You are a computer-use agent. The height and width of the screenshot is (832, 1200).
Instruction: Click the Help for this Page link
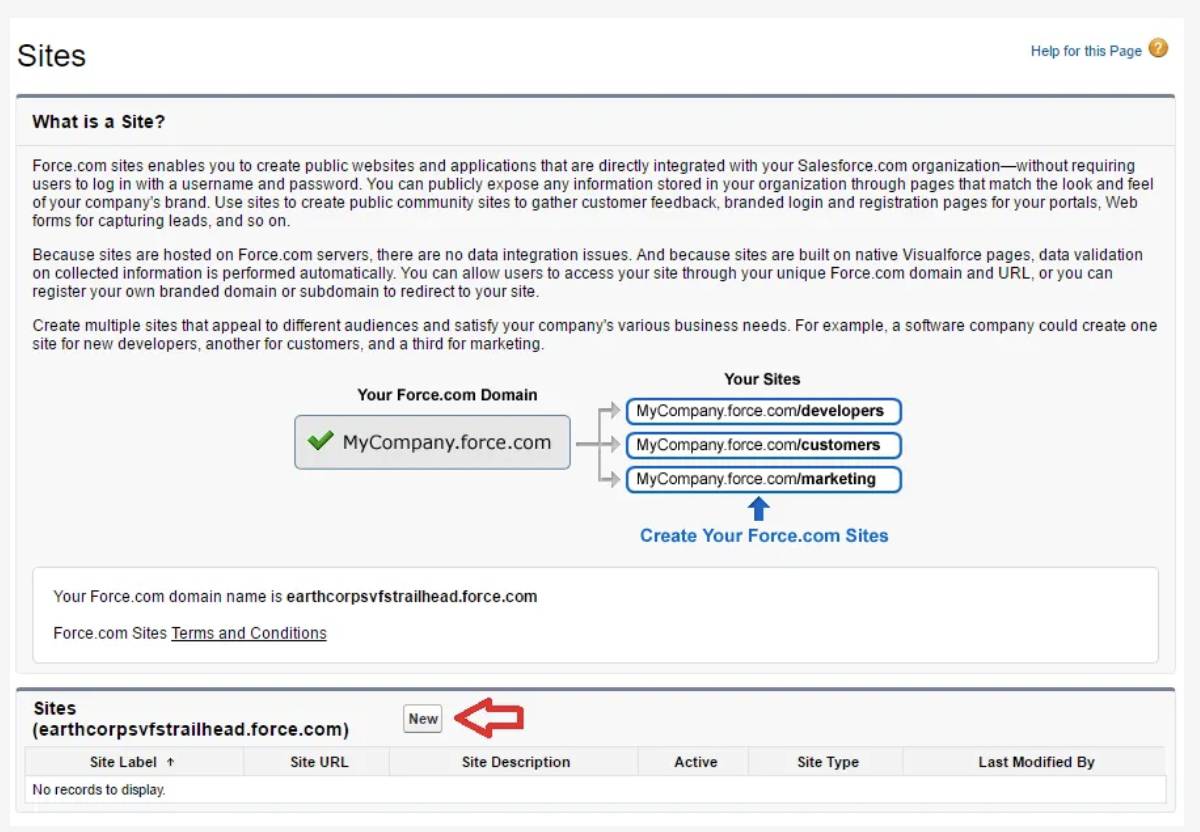(x=1086, y=51)
